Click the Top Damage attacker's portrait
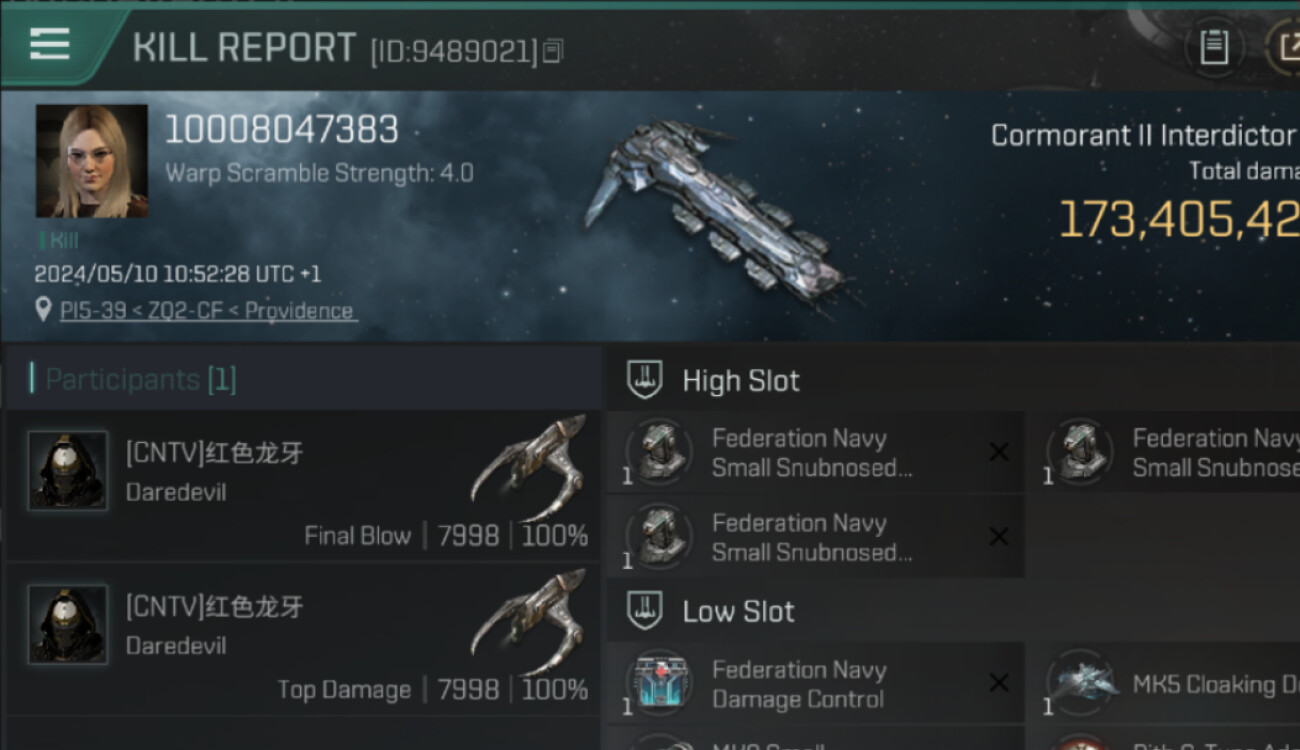 pos(68,625)
